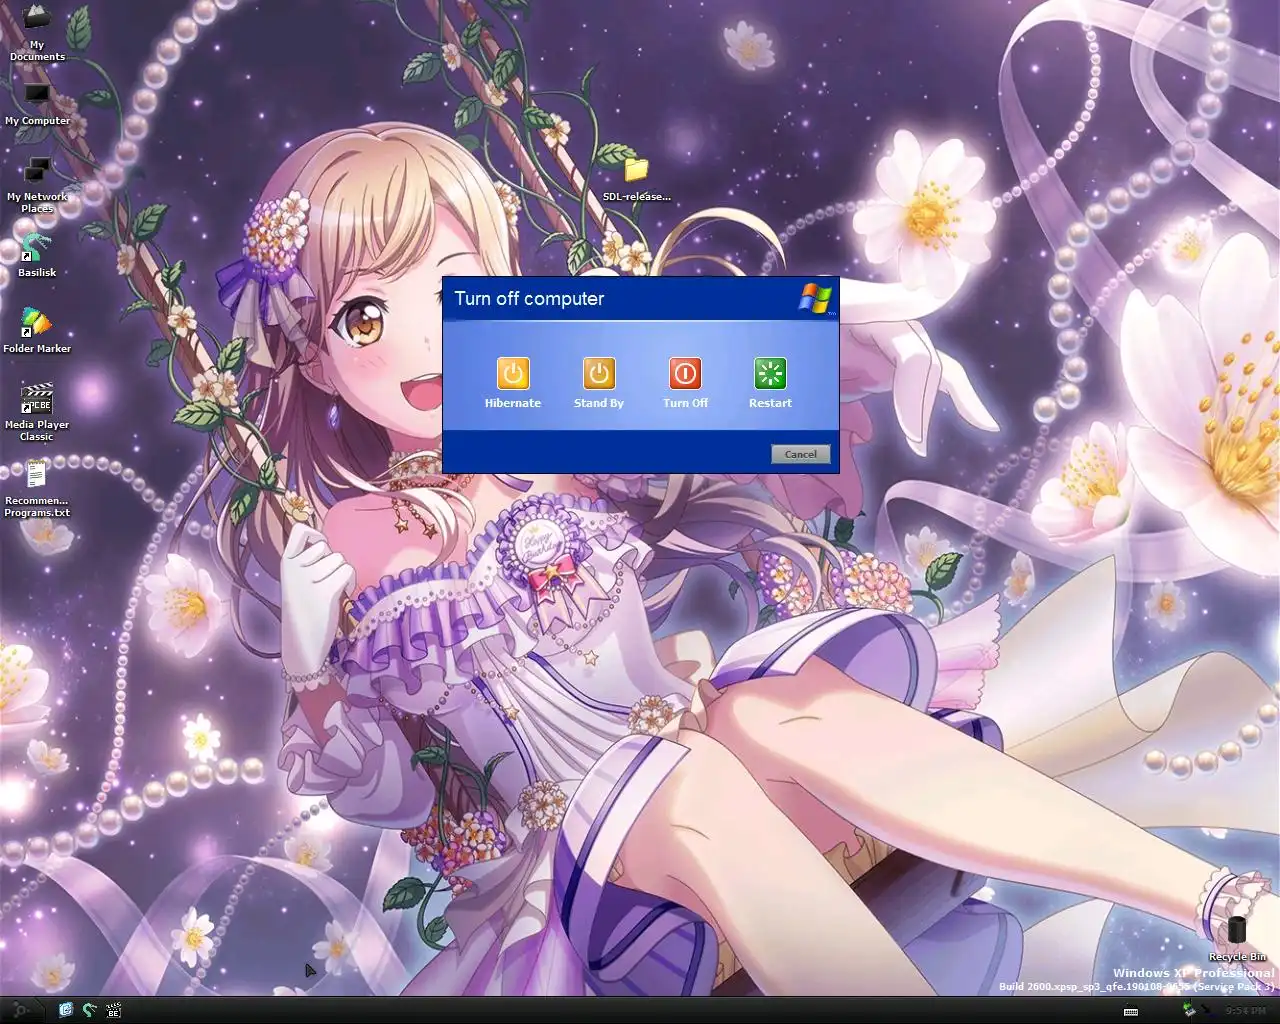Click the Windows flag logo in dialog

coord(816,298)
